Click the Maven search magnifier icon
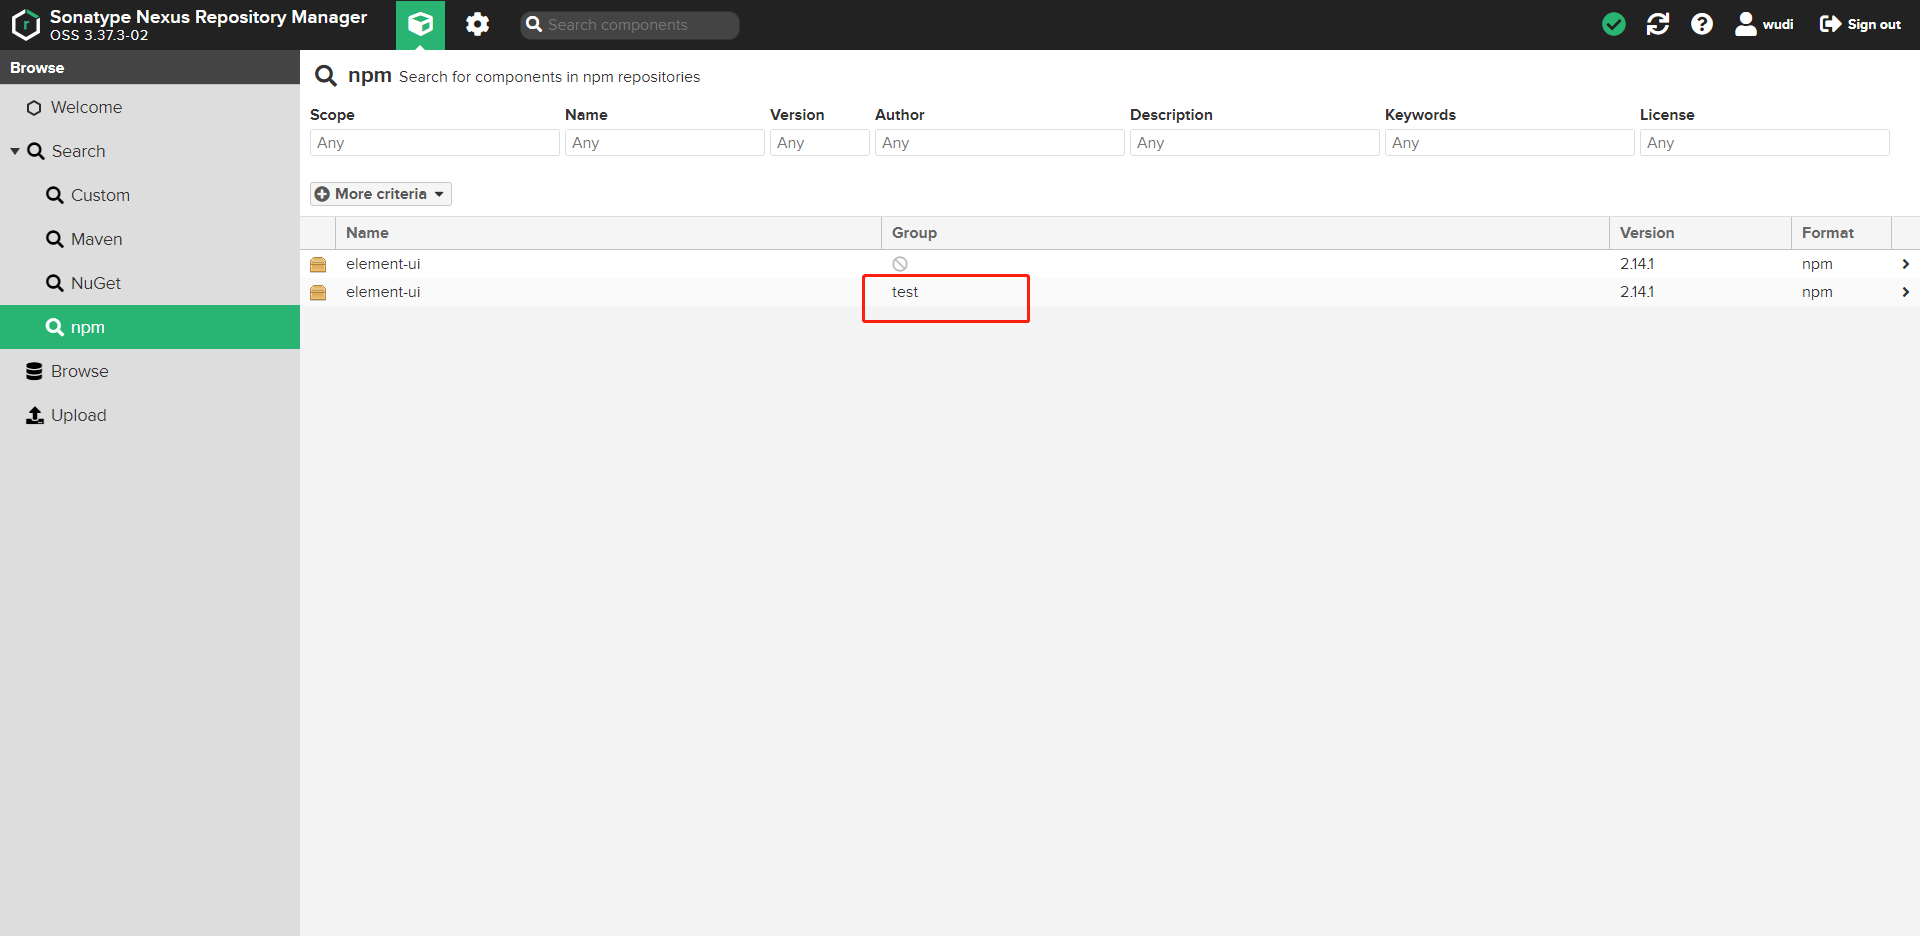This screenshot has width=1920, height=936. coord(55,239)
